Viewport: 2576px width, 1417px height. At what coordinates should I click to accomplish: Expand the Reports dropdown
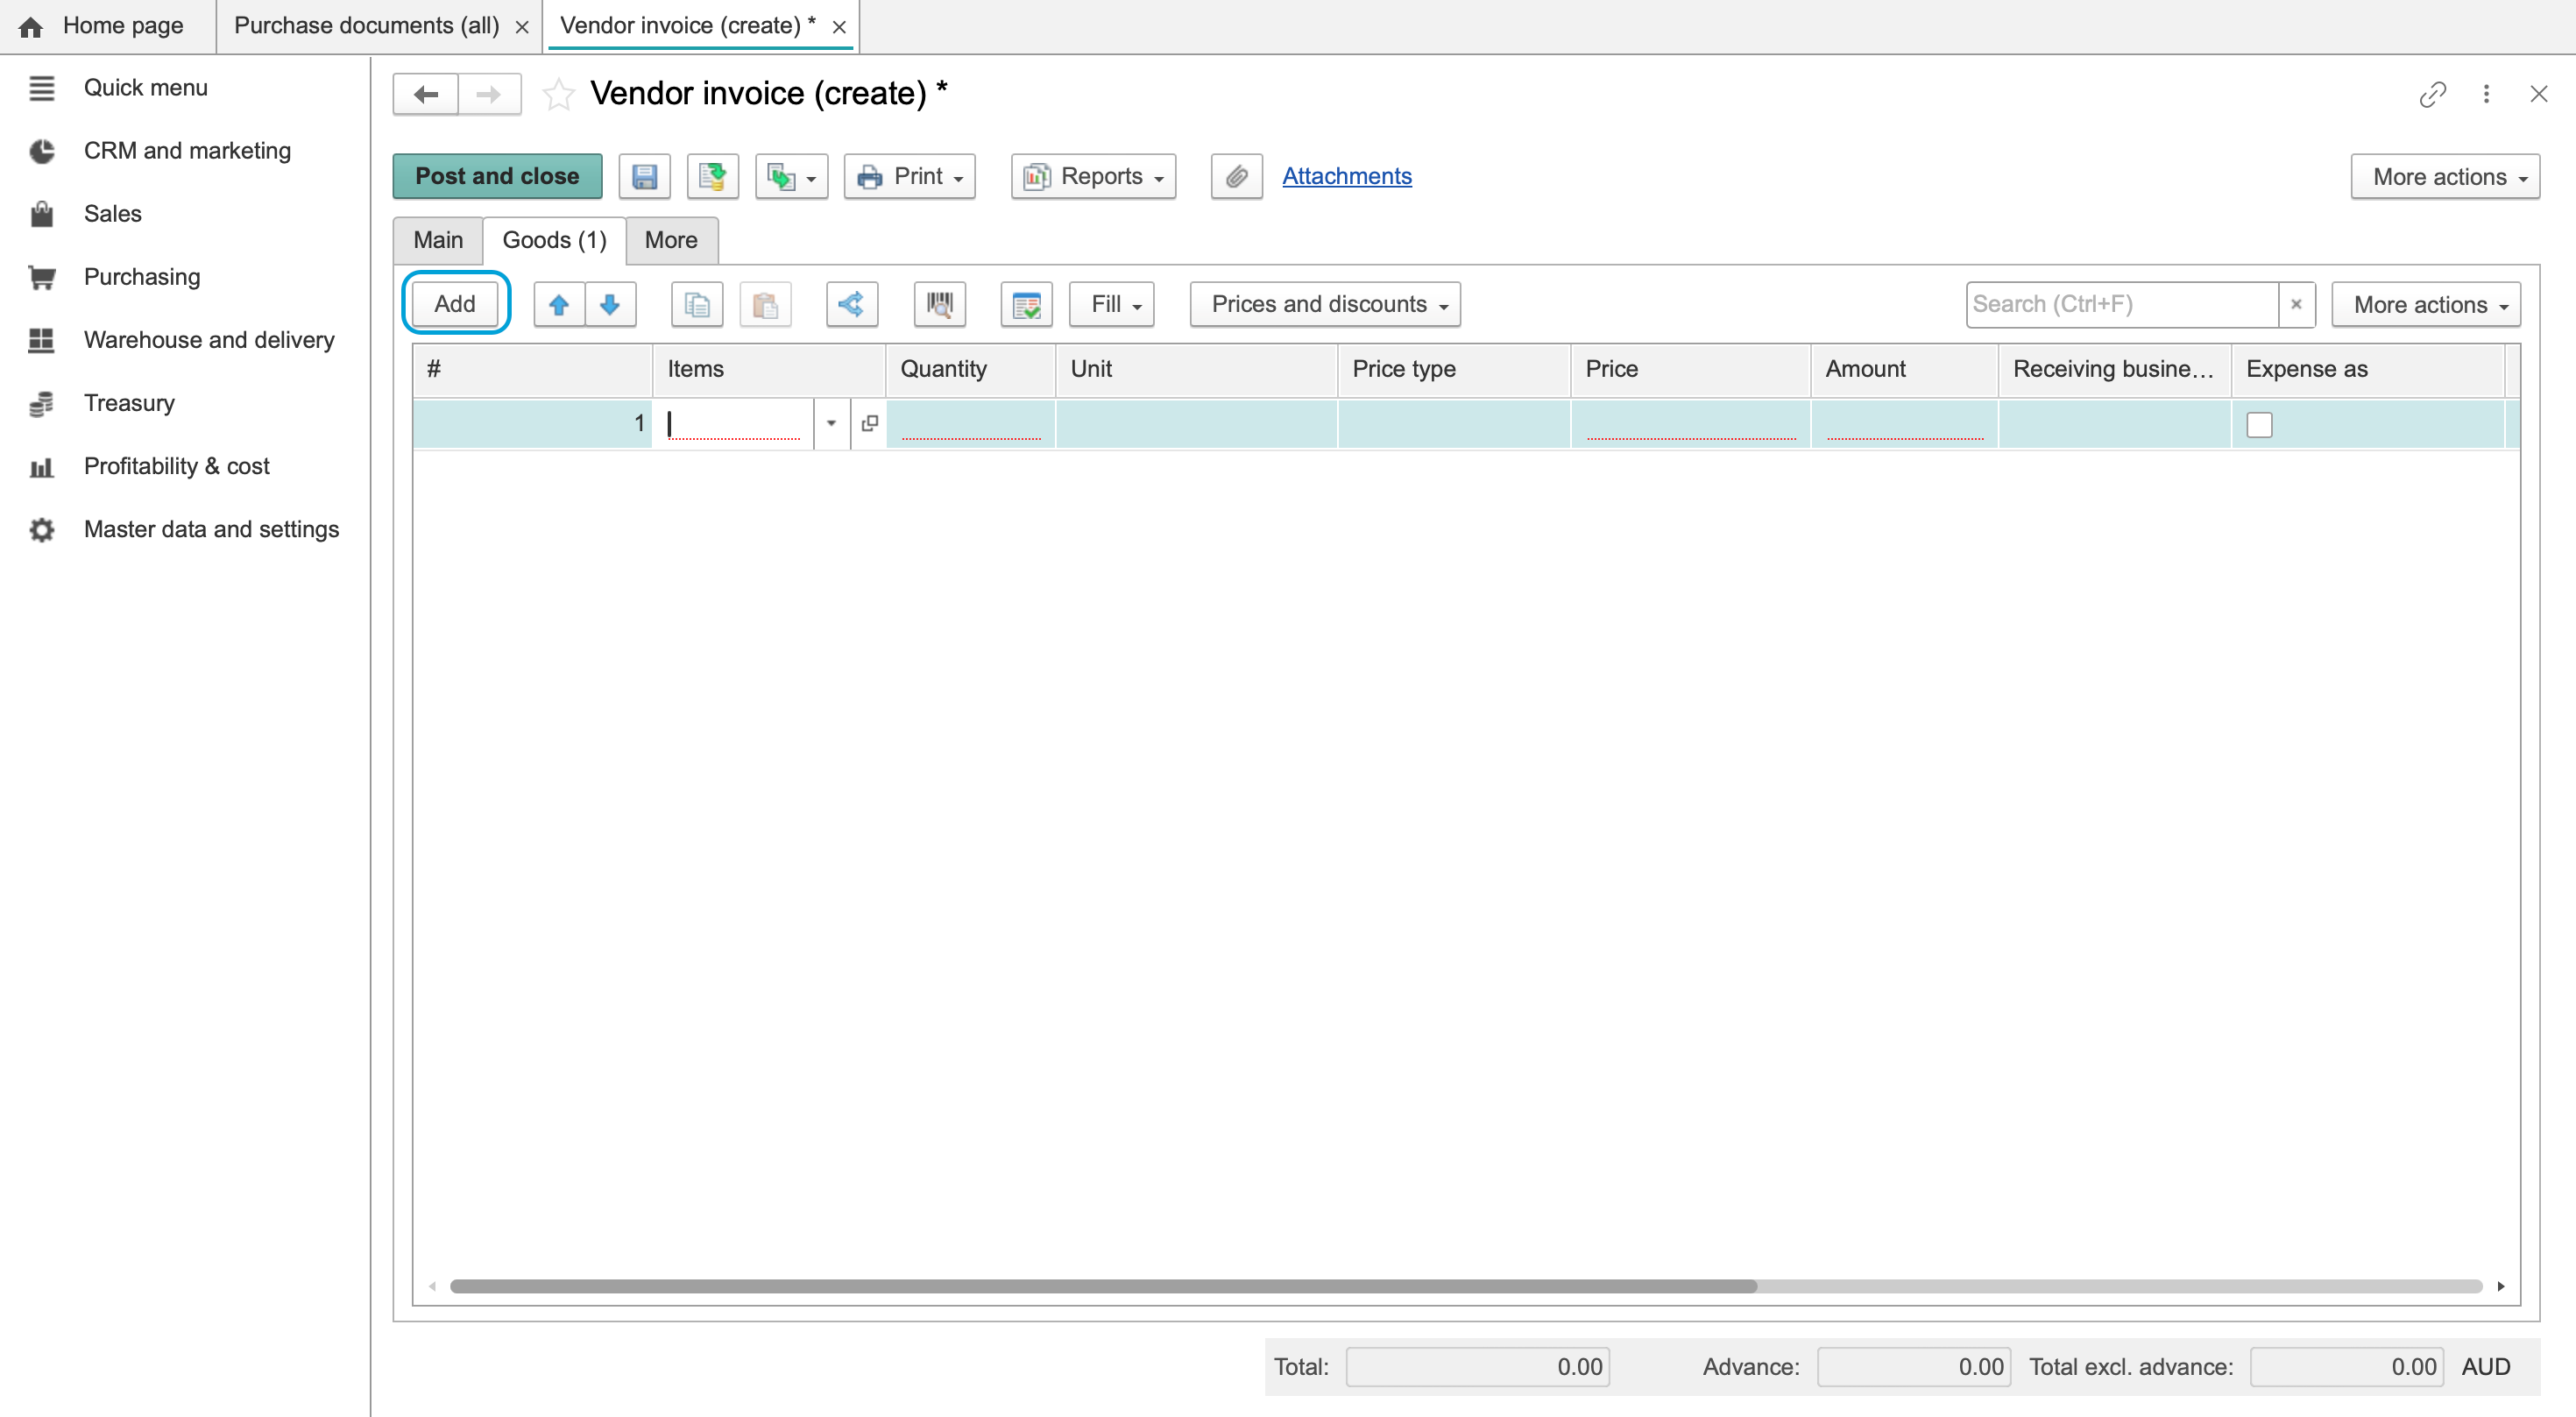pyautogui.click(x=1093, y=176)
